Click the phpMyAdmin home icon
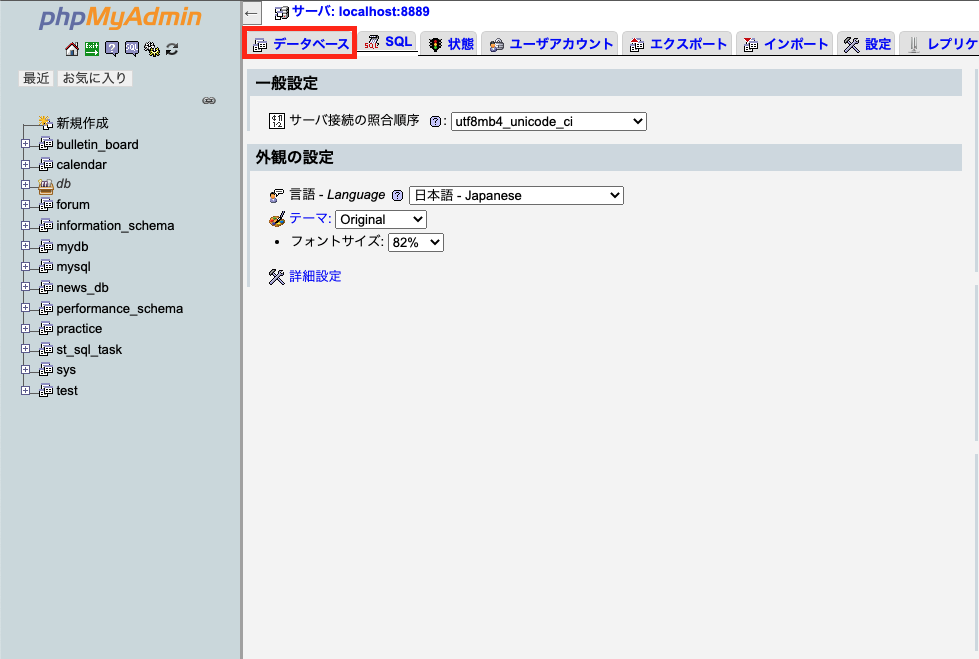Viewport: 979px width, 659px height. 71,47
